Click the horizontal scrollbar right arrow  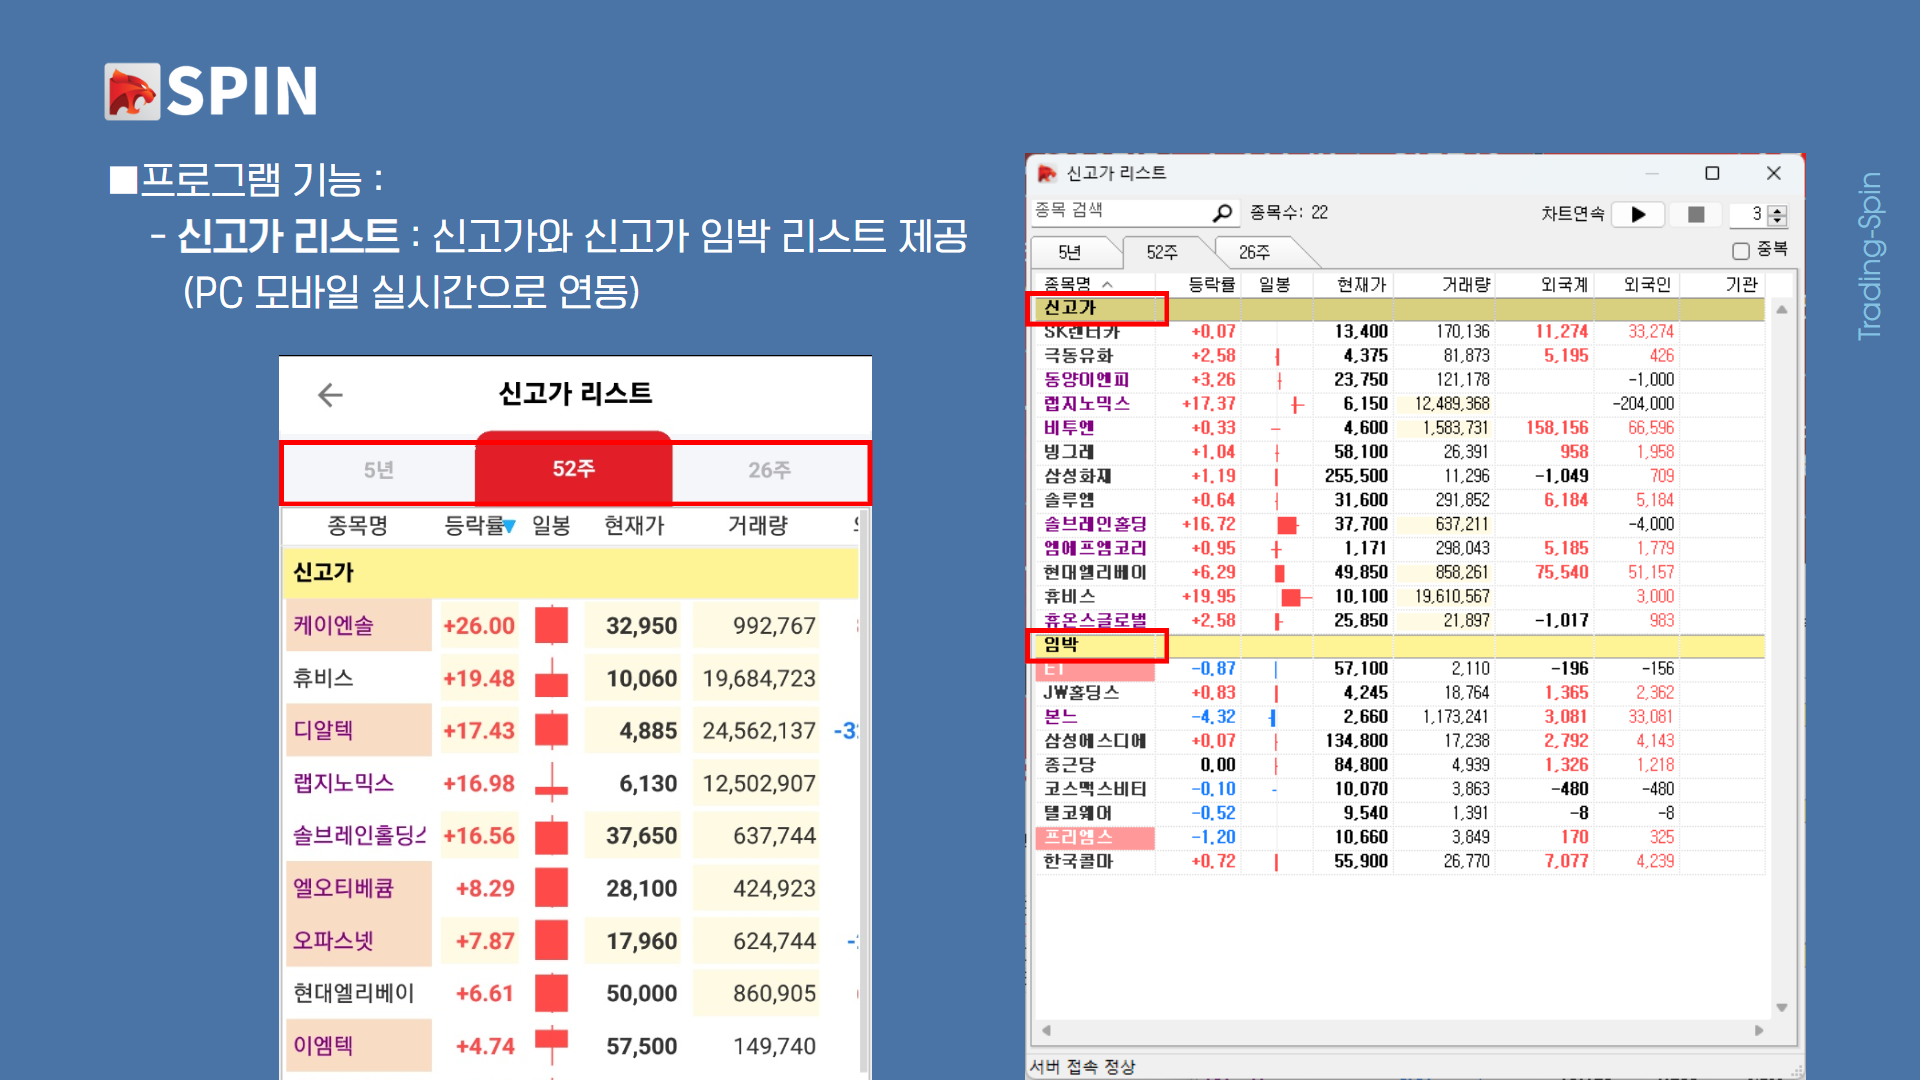coord(1759,1030)
